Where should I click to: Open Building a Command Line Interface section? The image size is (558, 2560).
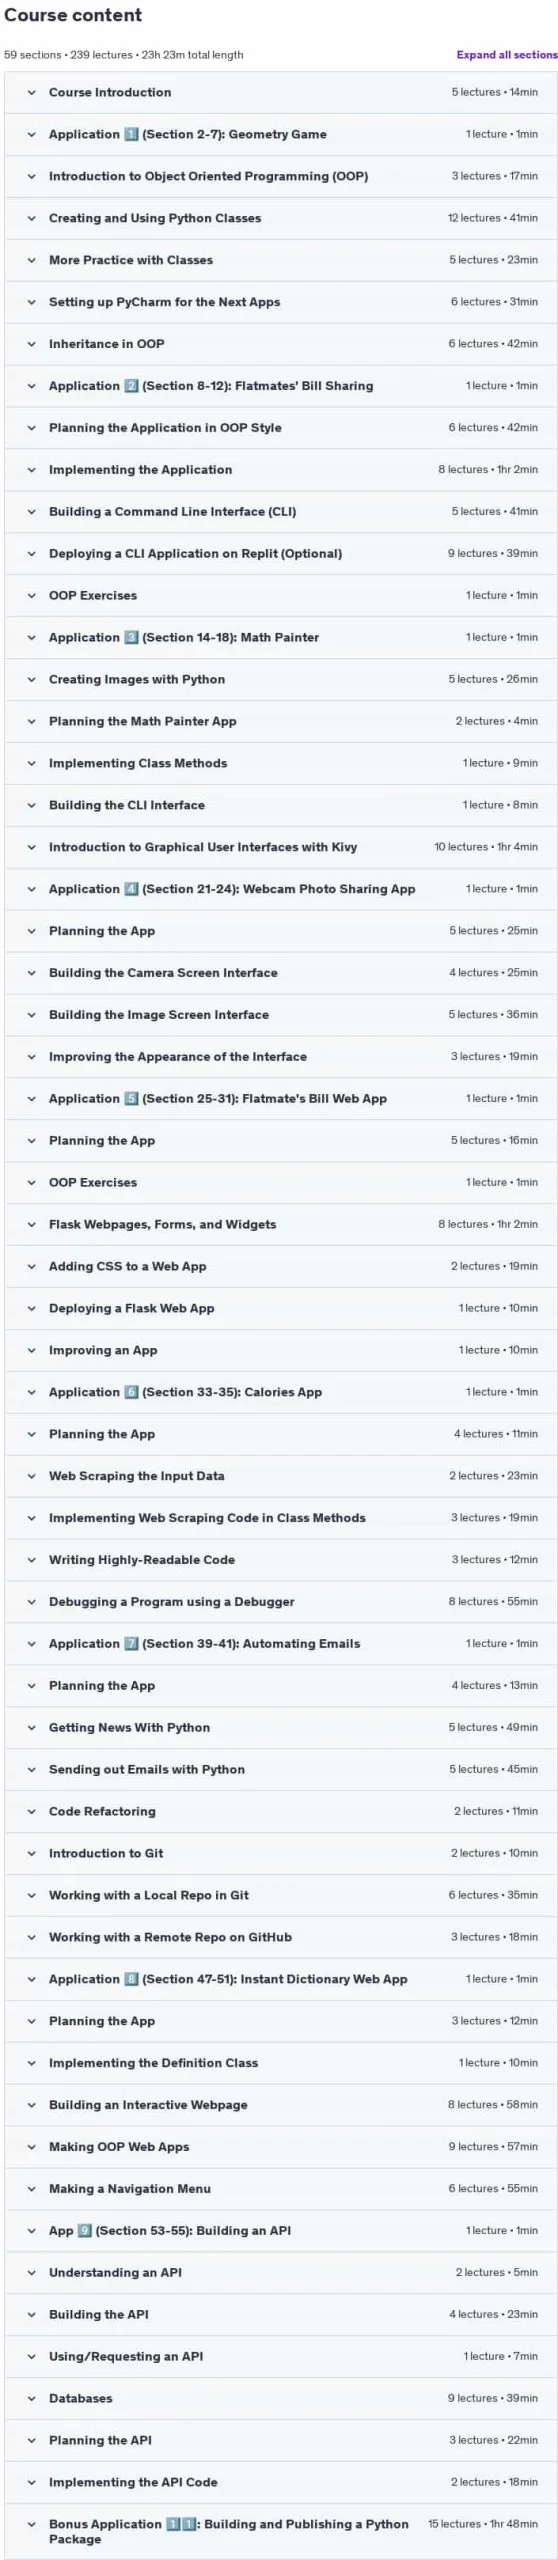279,511
